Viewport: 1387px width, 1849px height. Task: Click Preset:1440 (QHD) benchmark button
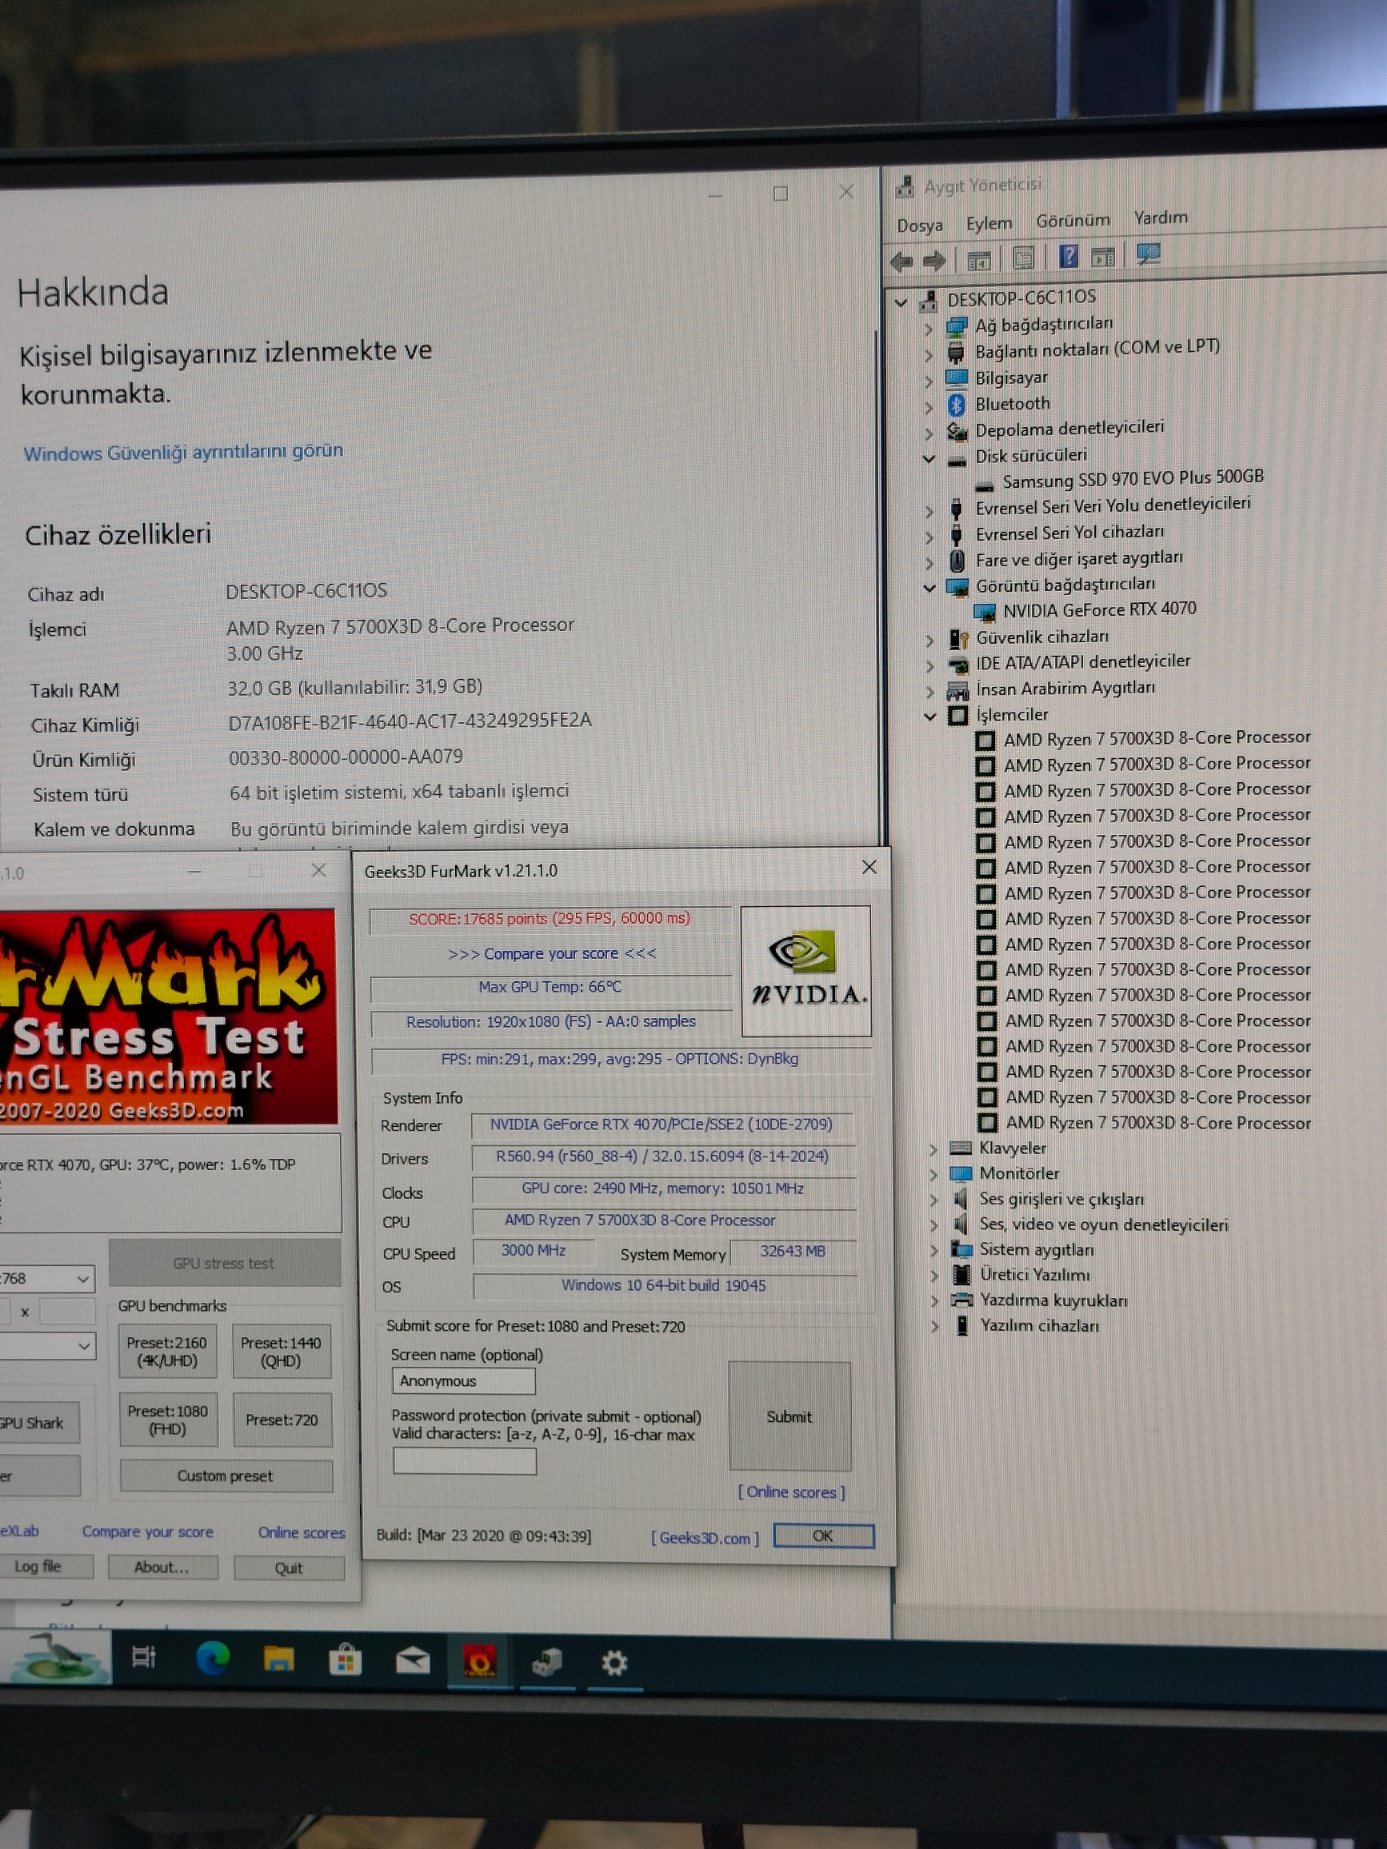pos(281,1351)
